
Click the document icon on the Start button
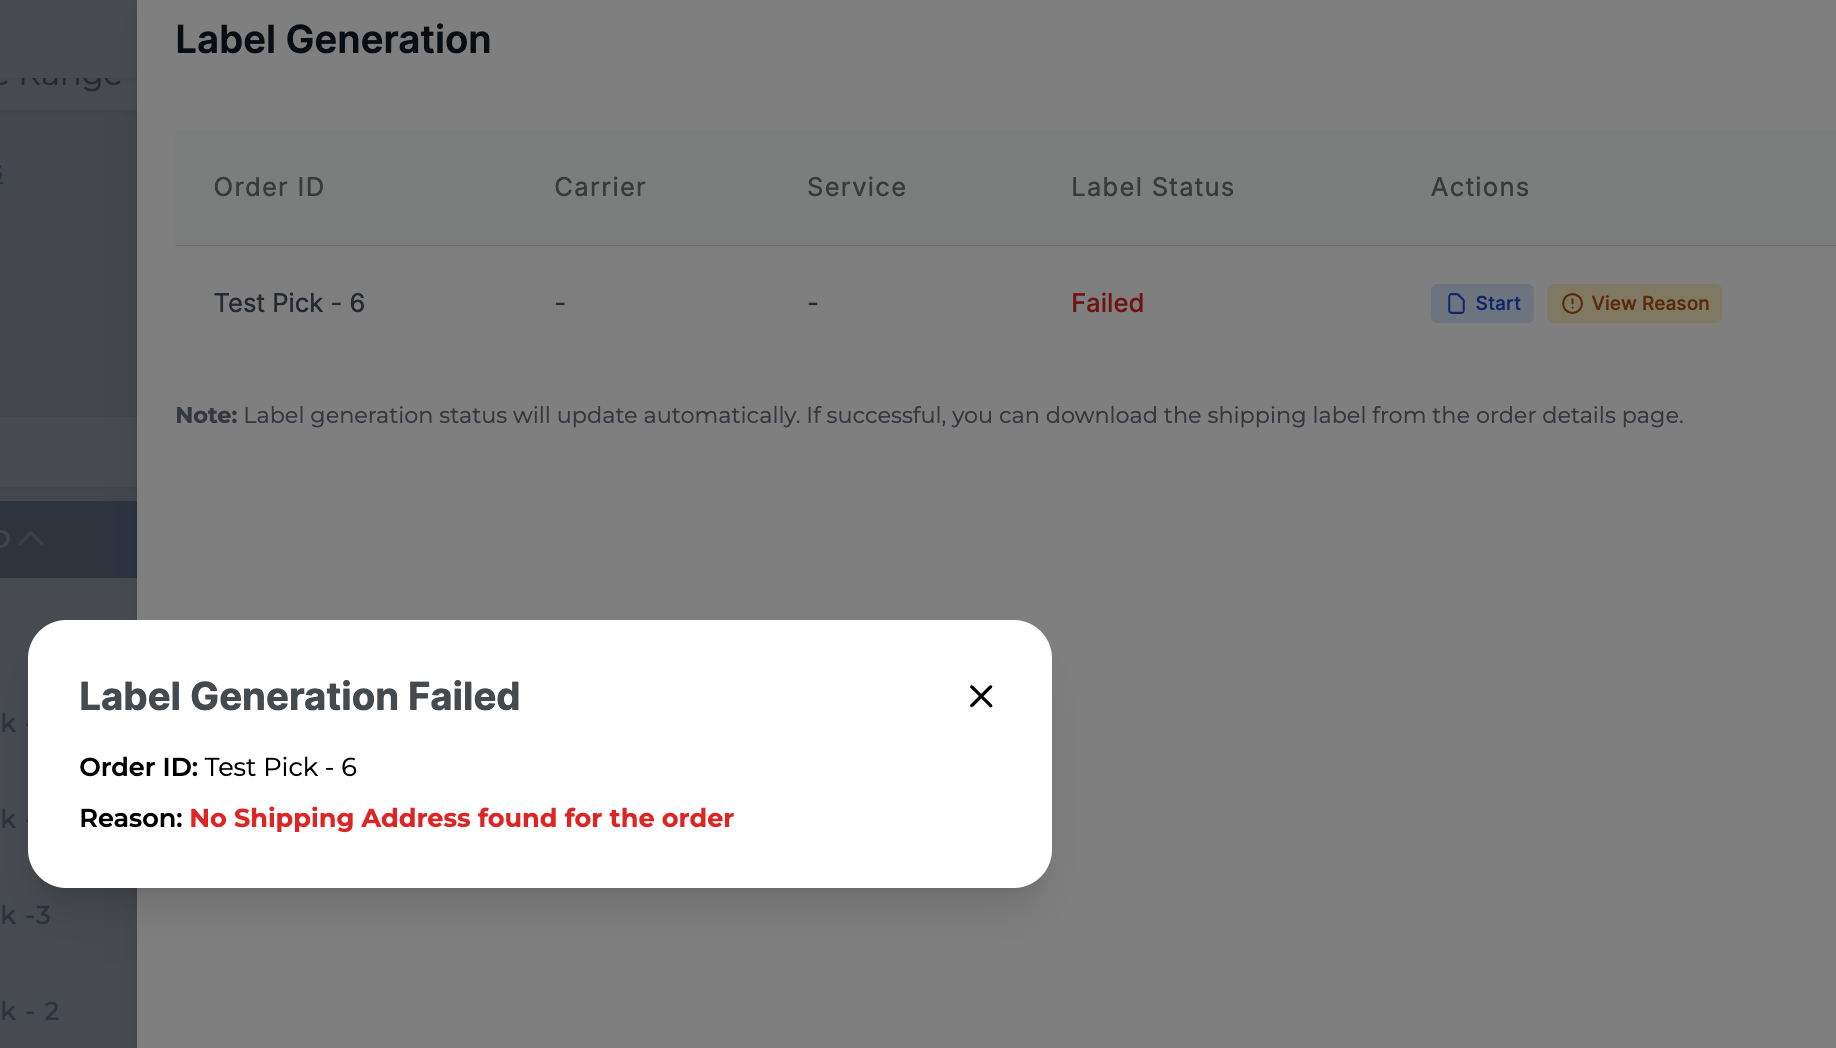(1456, 303)
